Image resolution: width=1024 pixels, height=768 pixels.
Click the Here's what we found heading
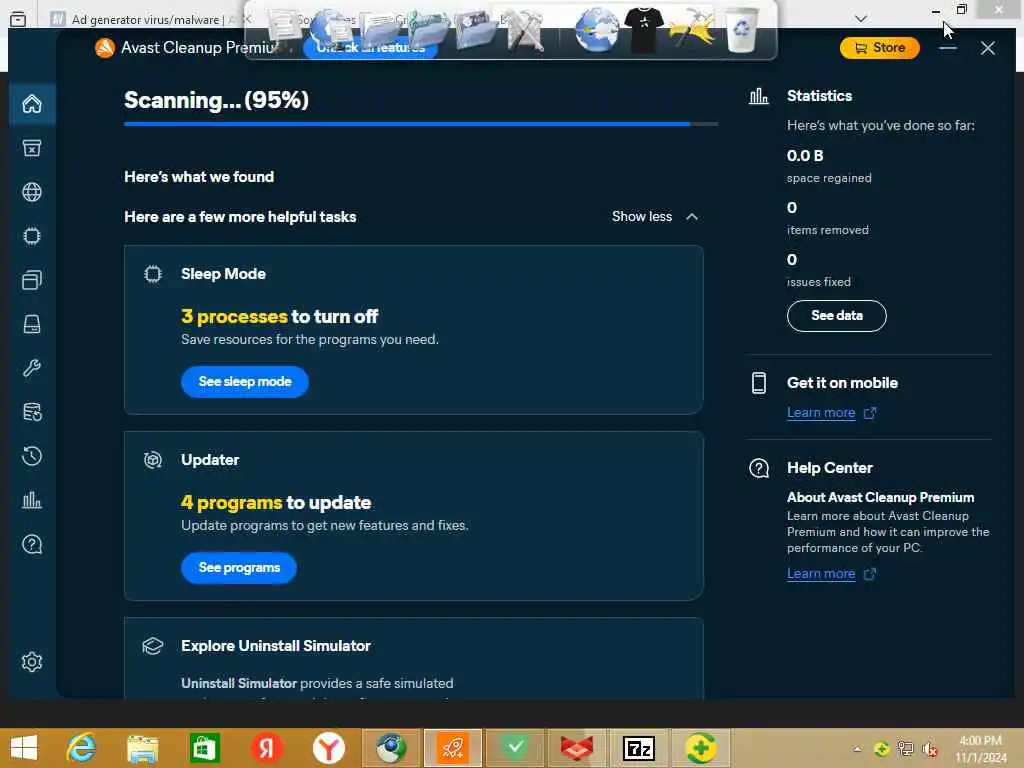199,177
